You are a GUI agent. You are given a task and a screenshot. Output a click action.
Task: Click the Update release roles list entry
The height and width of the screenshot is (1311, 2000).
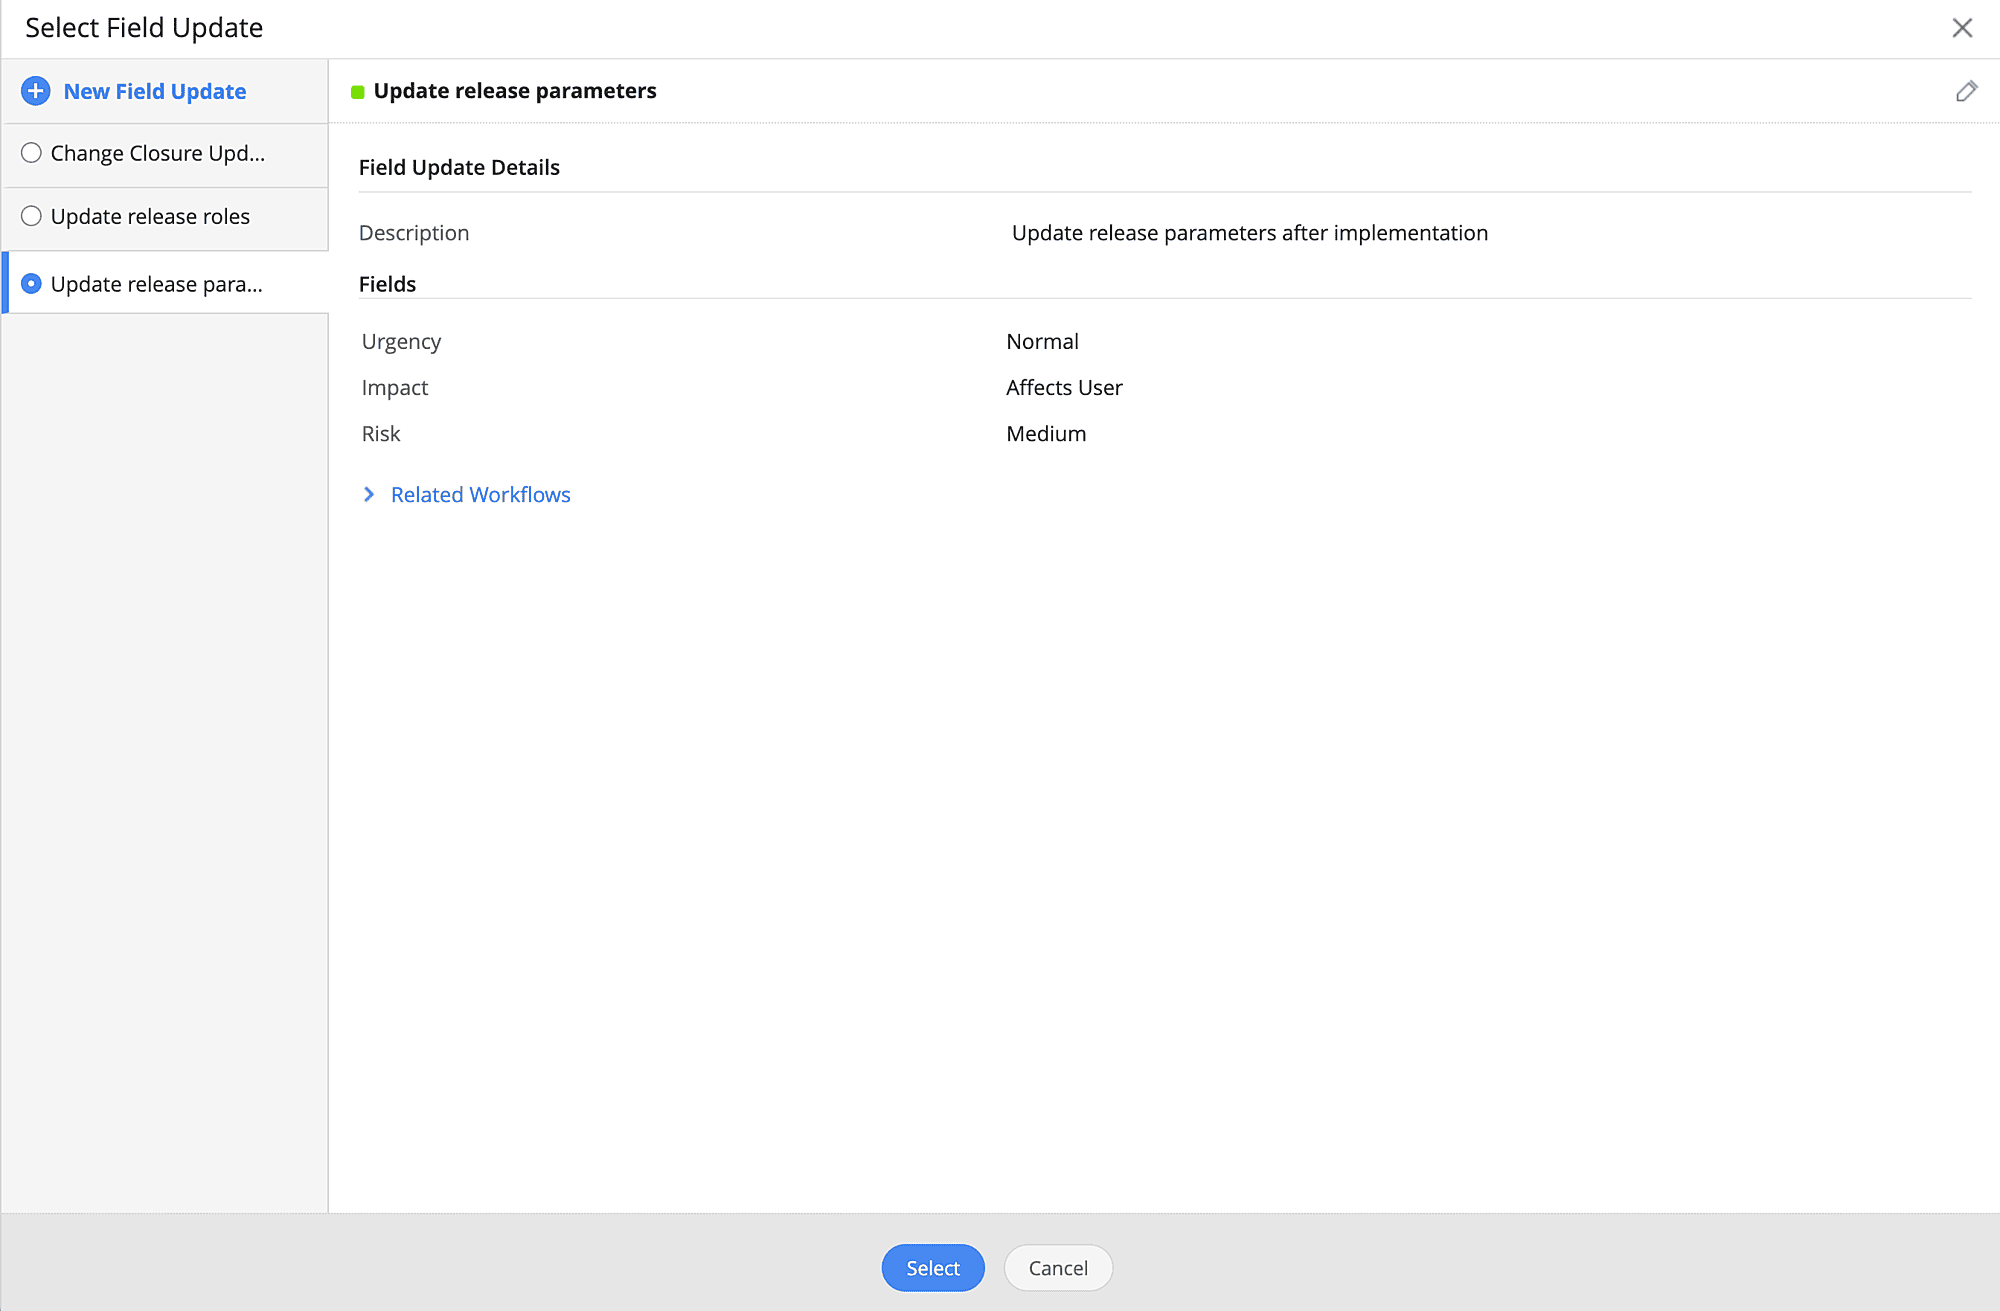click(150, 216)
